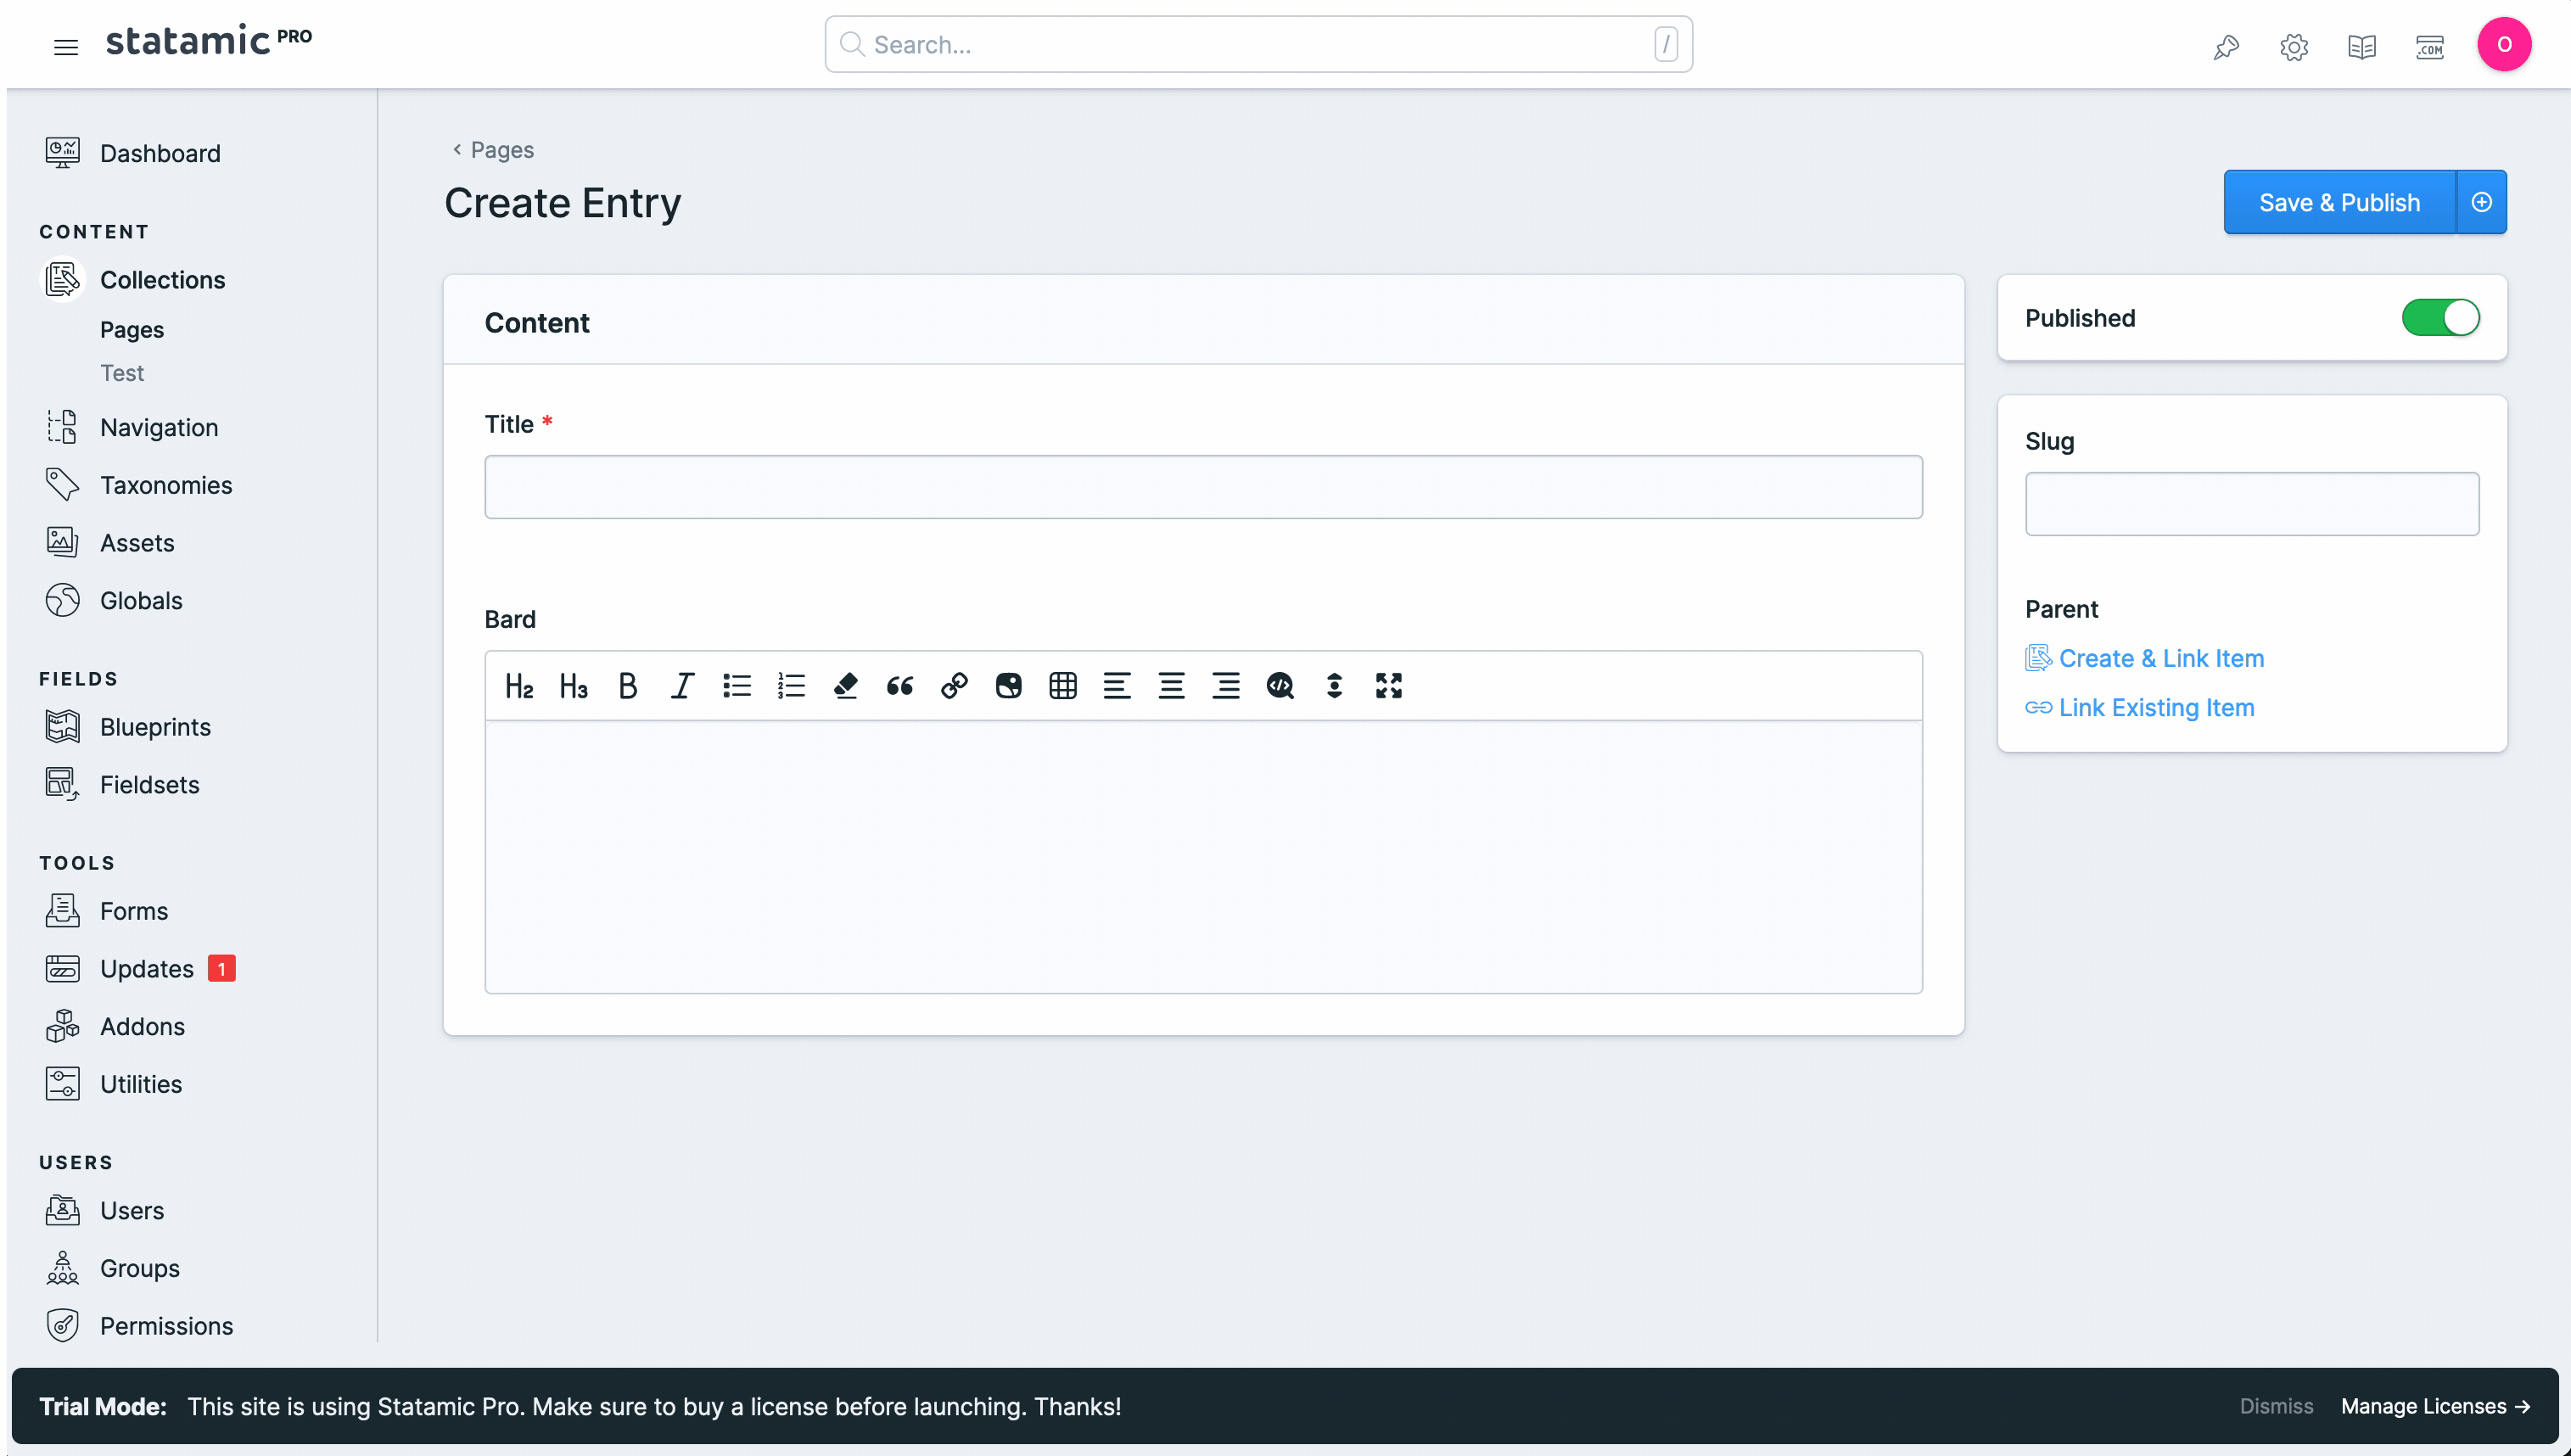Apply bold formatting in Bard toolbar
The height and width of the screenshot is (1456, 2571).
coord(628,686)
